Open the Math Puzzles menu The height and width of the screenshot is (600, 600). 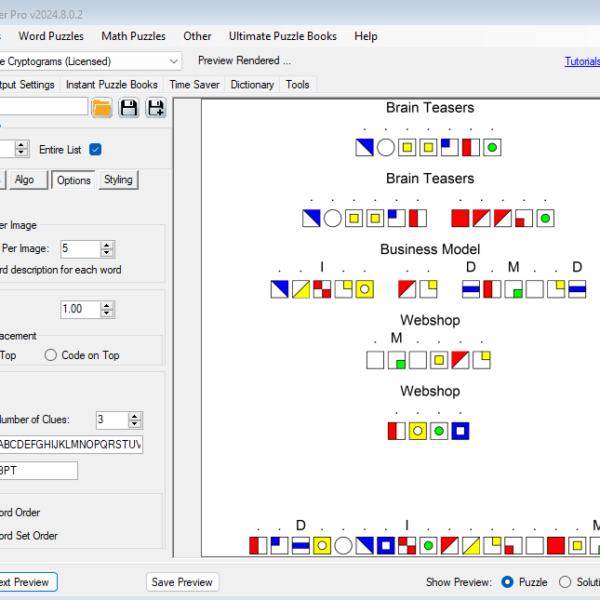[133, 36]
